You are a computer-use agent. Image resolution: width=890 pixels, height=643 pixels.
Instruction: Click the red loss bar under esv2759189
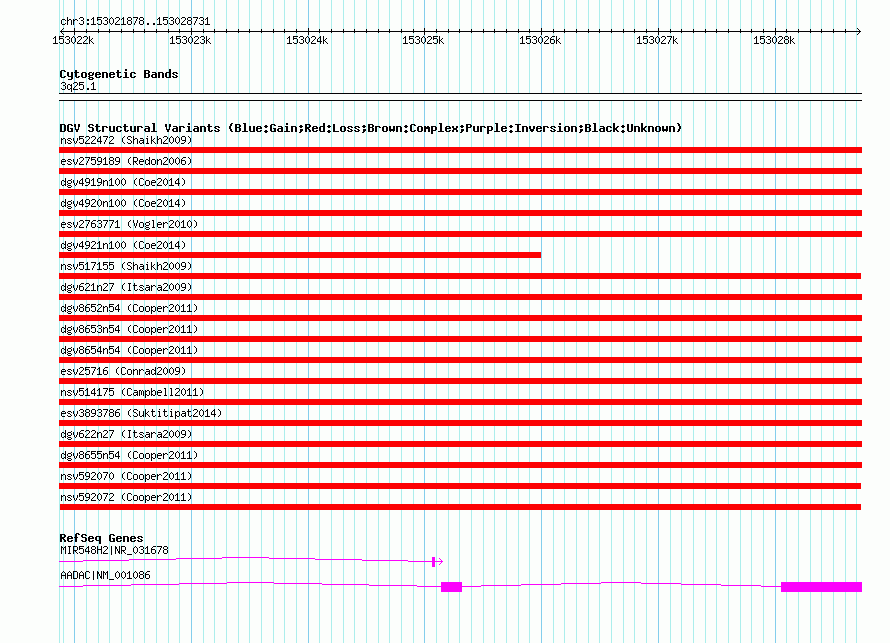click(460, 171)
